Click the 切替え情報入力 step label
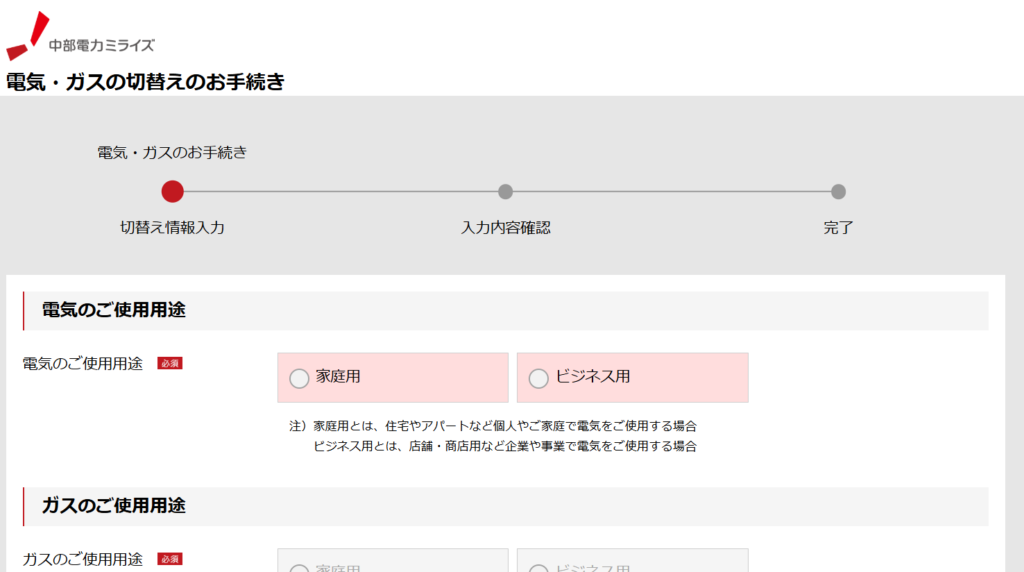The height and width of the screenshot is (572, 1024). (172, 227)
